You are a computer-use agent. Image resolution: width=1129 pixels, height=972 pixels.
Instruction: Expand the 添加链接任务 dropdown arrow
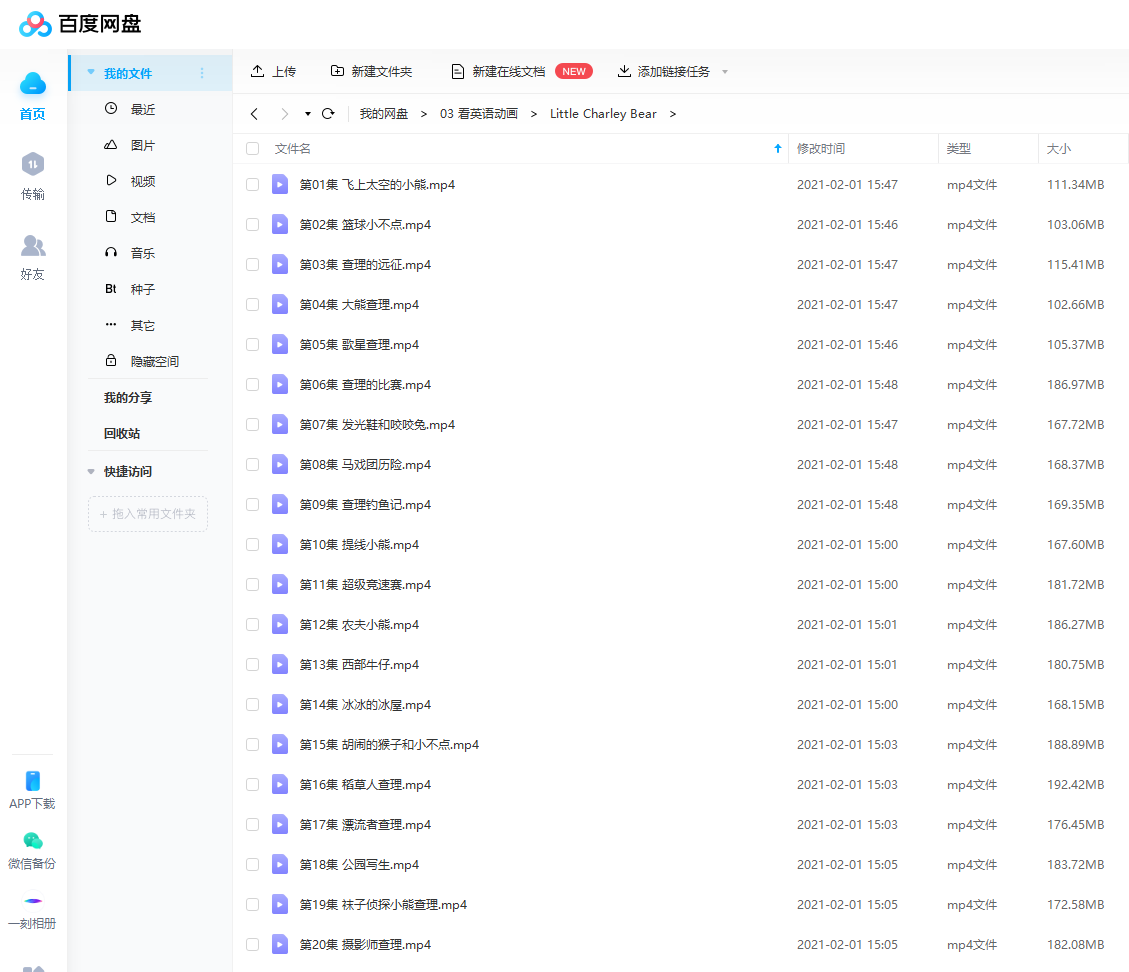tap(725, 72)
